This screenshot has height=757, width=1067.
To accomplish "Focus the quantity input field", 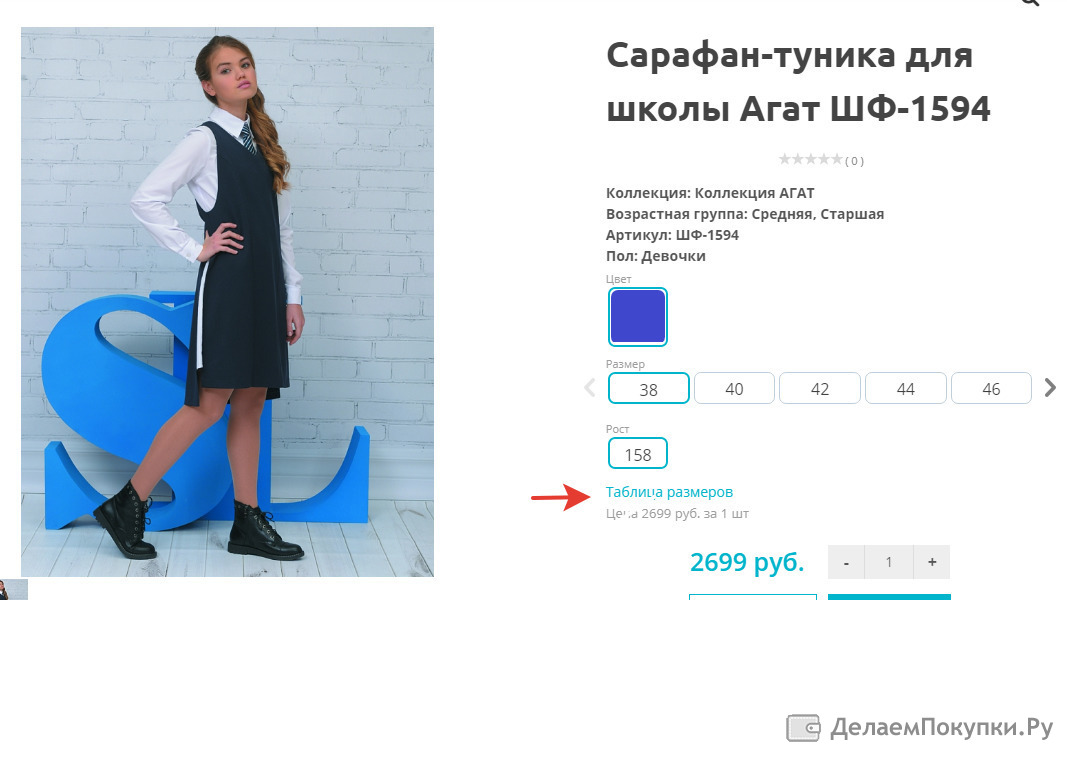I will point(889,562).
